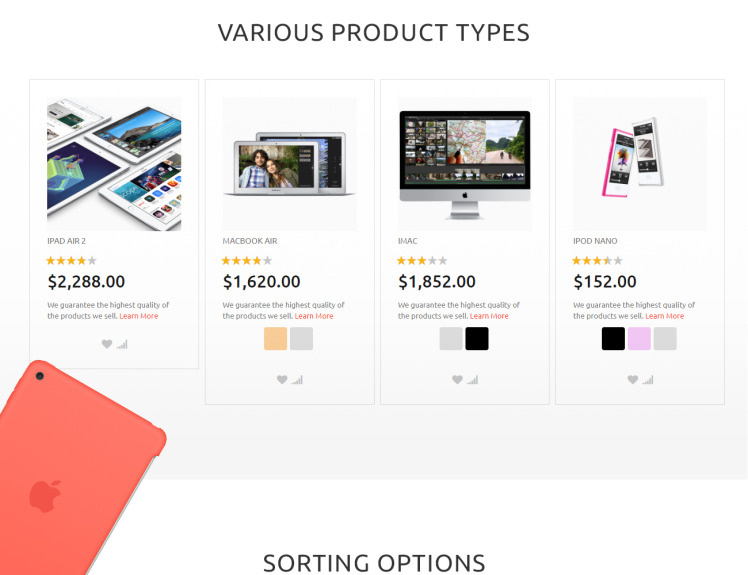Open Learn More link under iMac
This screenshot has height=575, width=748.
(489, 316)
